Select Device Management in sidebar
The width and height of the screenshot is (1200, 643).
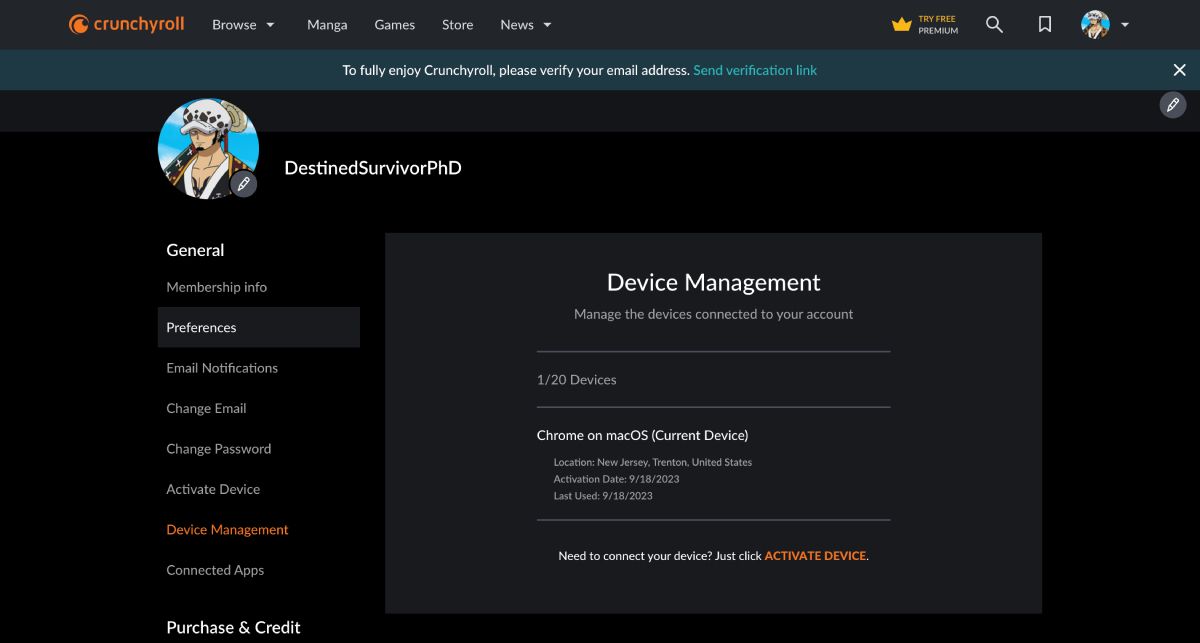click(227, 530)
